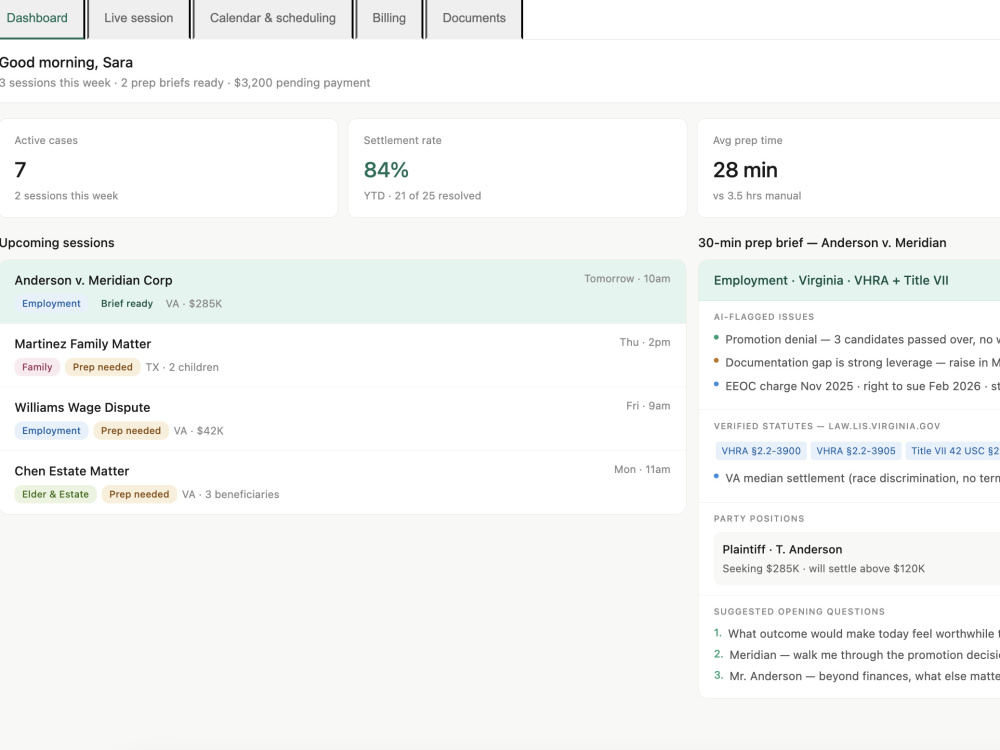Image resolution: width=1000 pixels, height=750 pixels.
Task: Go to Calendar & scheduling tab
Action: (272, 18)
